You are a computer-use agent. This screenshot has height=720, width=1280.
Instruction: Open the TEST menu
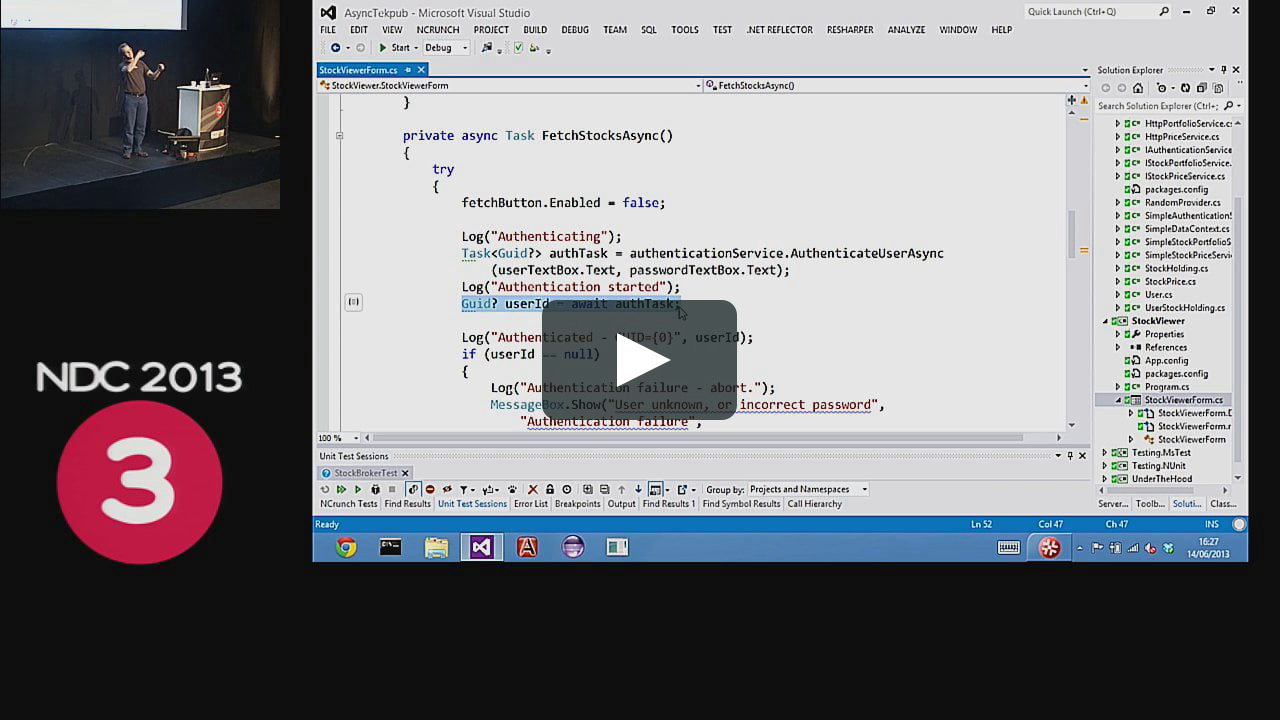coord(722,30)
